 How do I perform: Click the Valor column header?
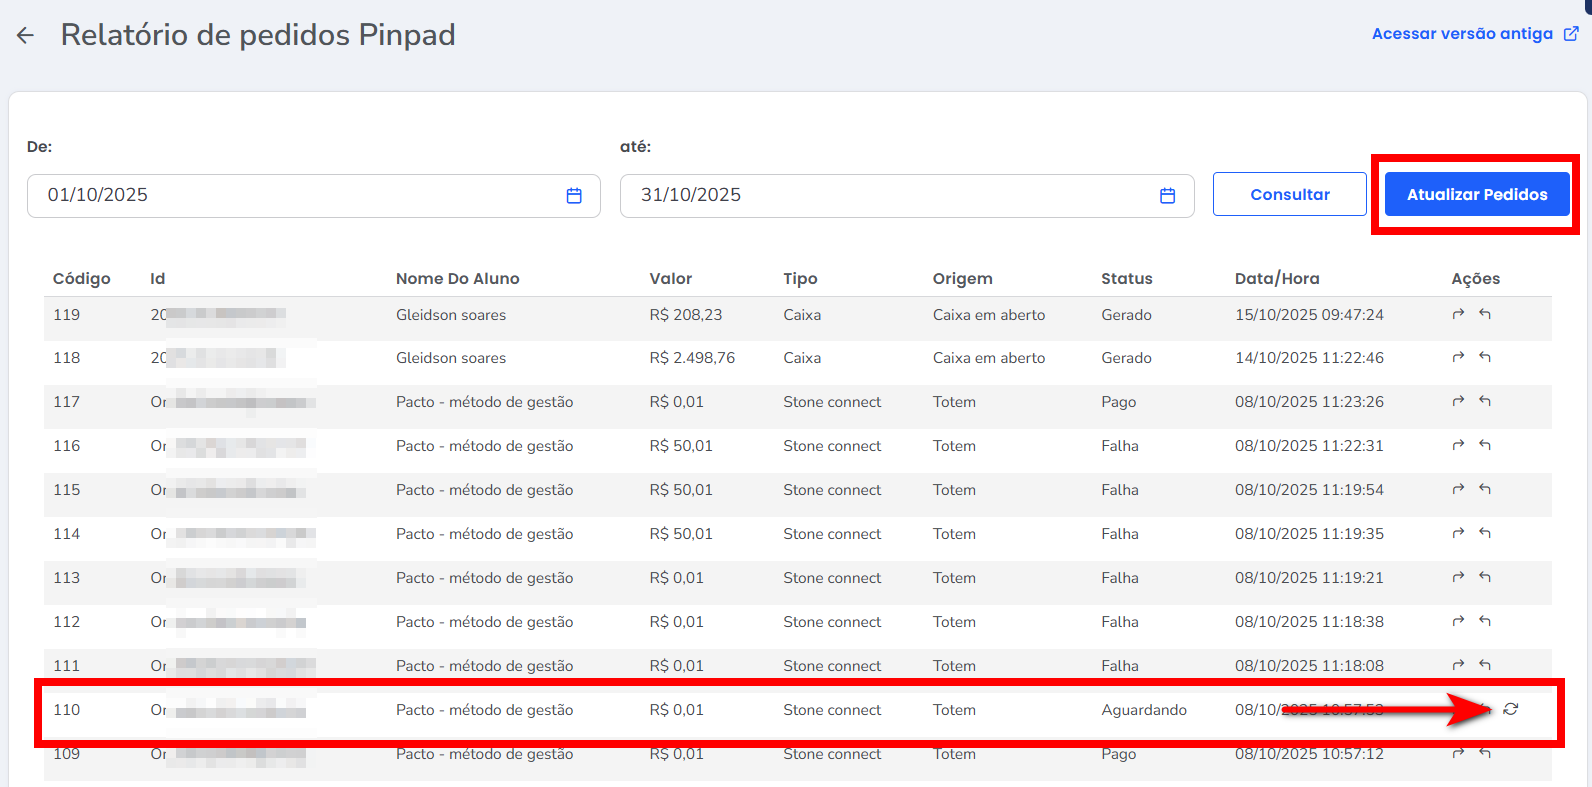670,279
